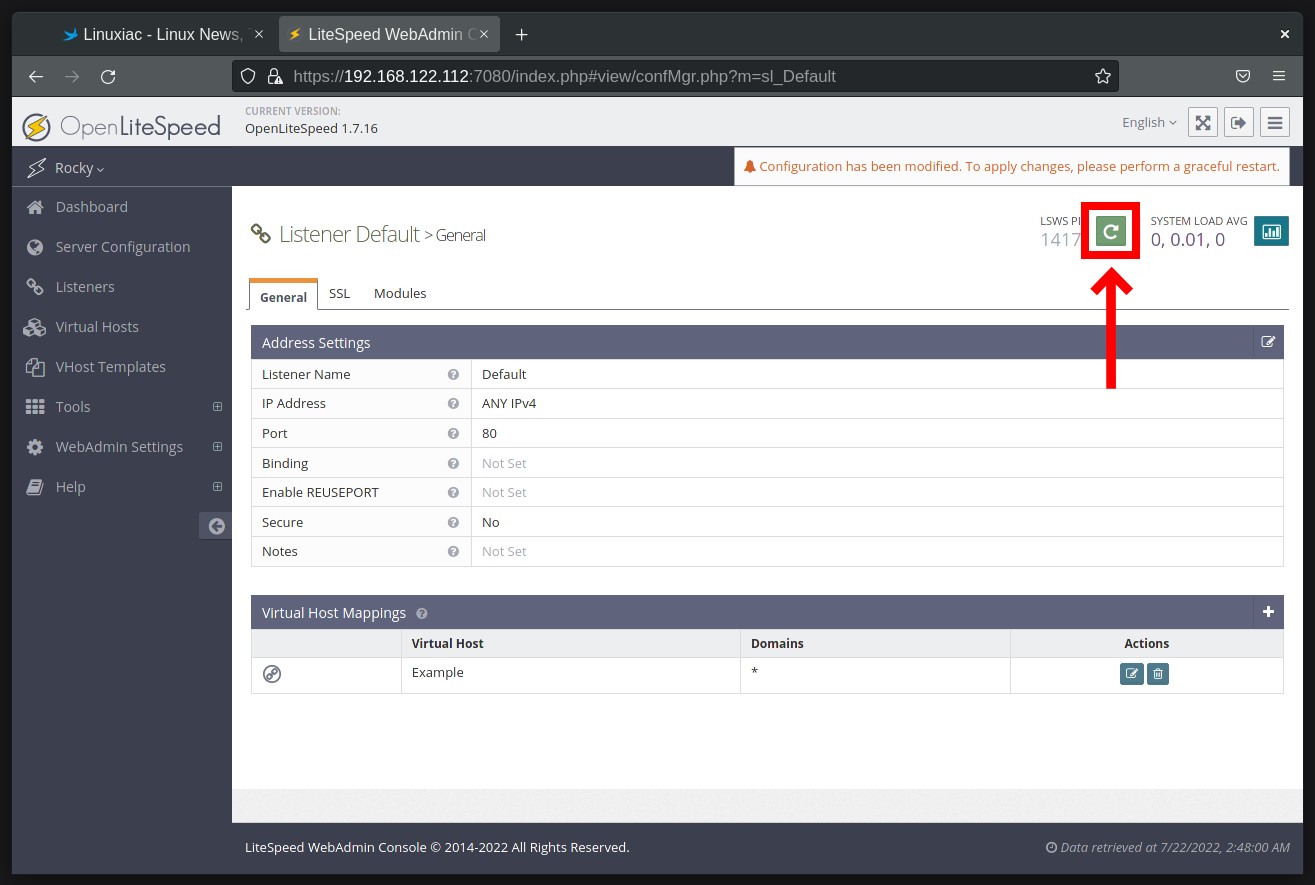Click the Binding help icon
Image resolution: width=1315 pixels, height=885 pixels.
[x=453, y=463]
